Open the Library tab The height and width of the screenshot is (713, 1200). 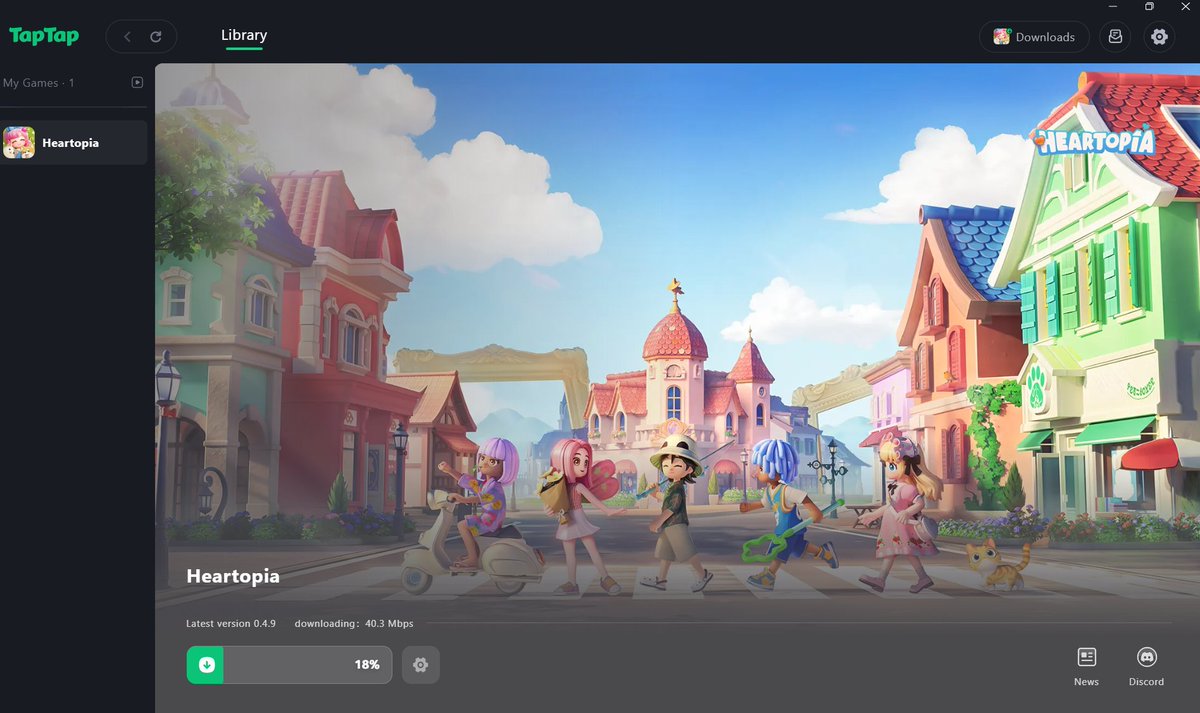coord(244,35)
